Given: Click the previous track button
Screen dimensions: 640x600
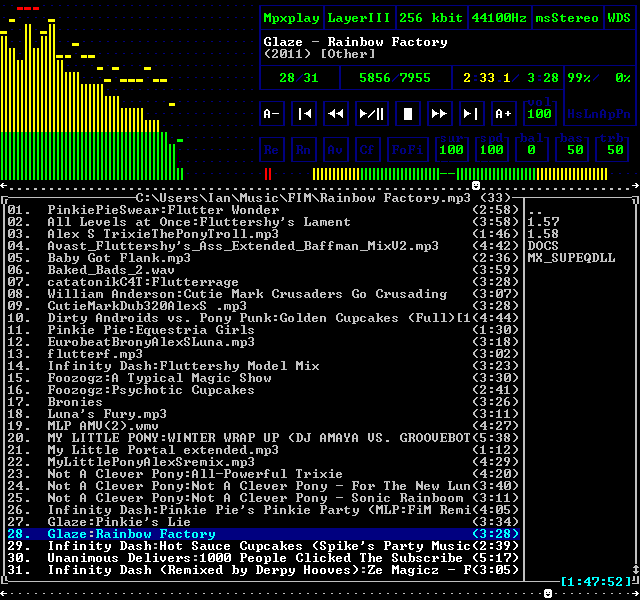Looking at the screenshot, I should 304,113.
